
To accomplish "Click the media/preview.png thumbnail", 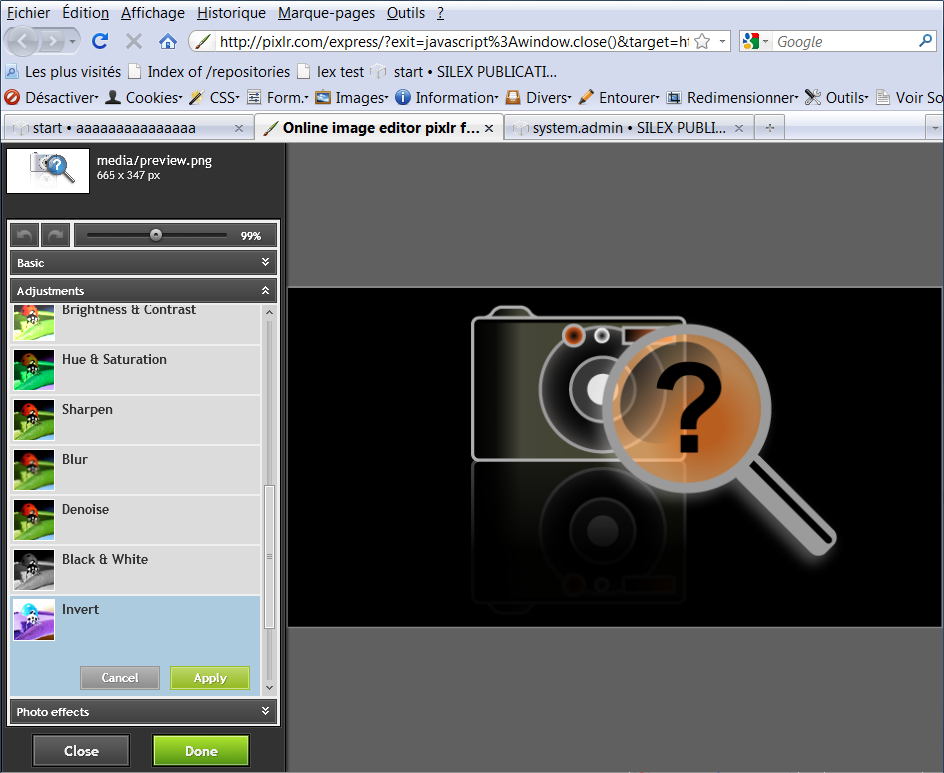I will click(48, 170).
